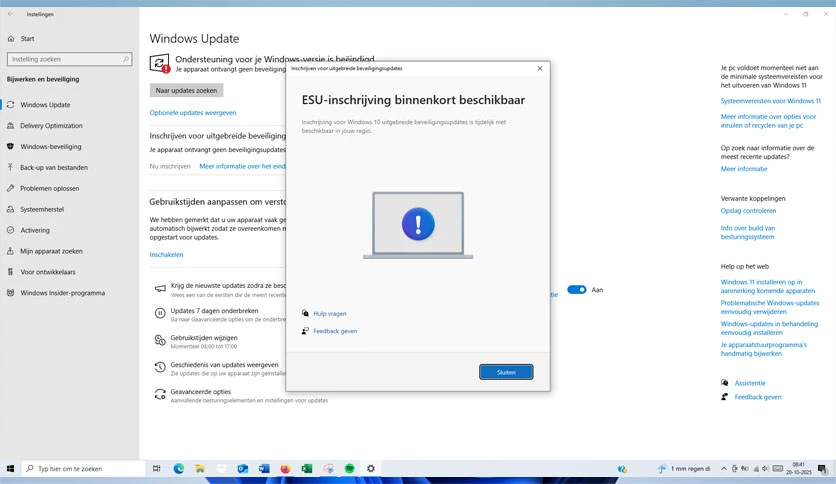Click the back arrow in Instellingen title bar

(11, 14)
